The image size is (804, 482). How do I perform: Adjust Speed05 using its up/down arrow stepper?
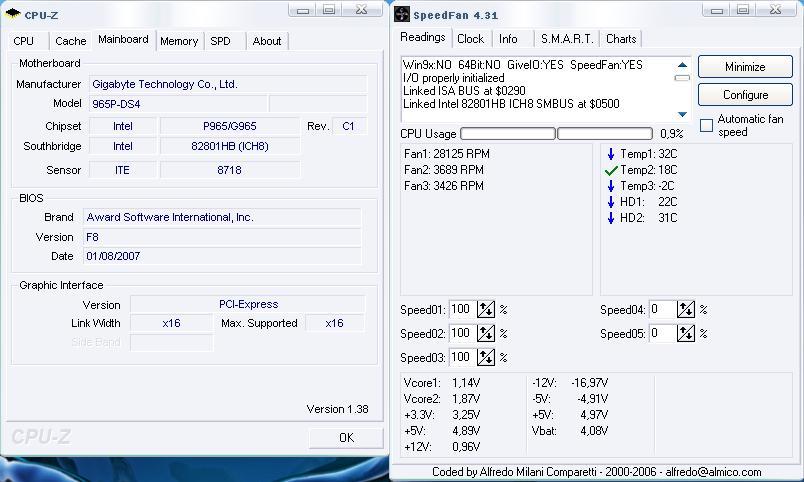tap(686, 333)
